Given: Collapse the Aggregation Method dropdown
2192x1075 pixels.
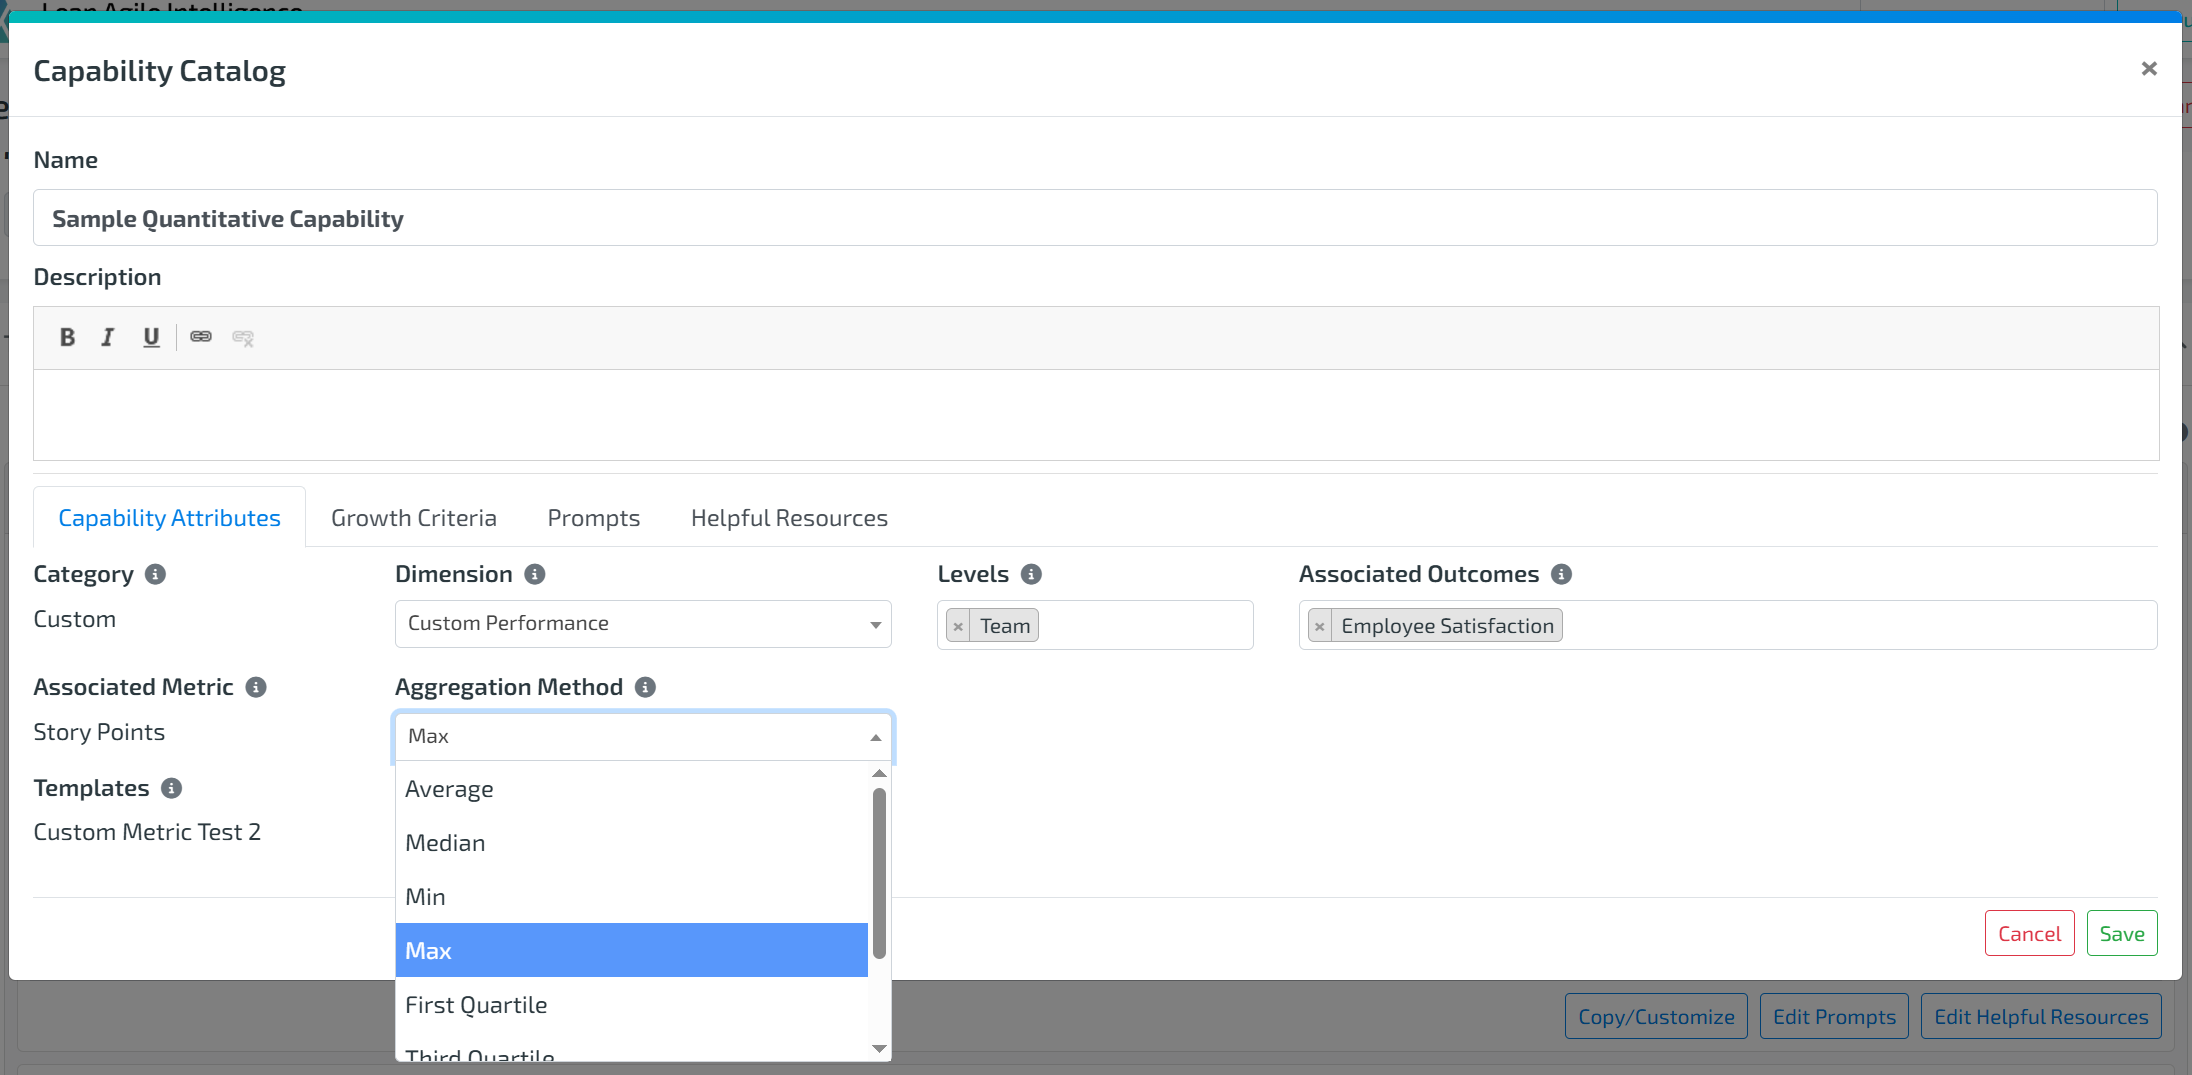Looking at the screenshot, I should click(643, 736).
